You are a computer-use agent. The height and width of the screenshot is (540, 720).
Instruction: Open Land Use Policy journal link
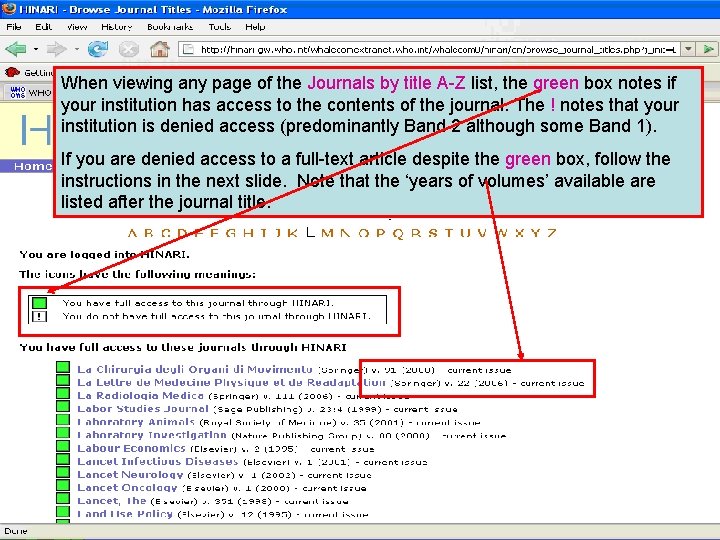pyautogui.click(x=125, y=514)
